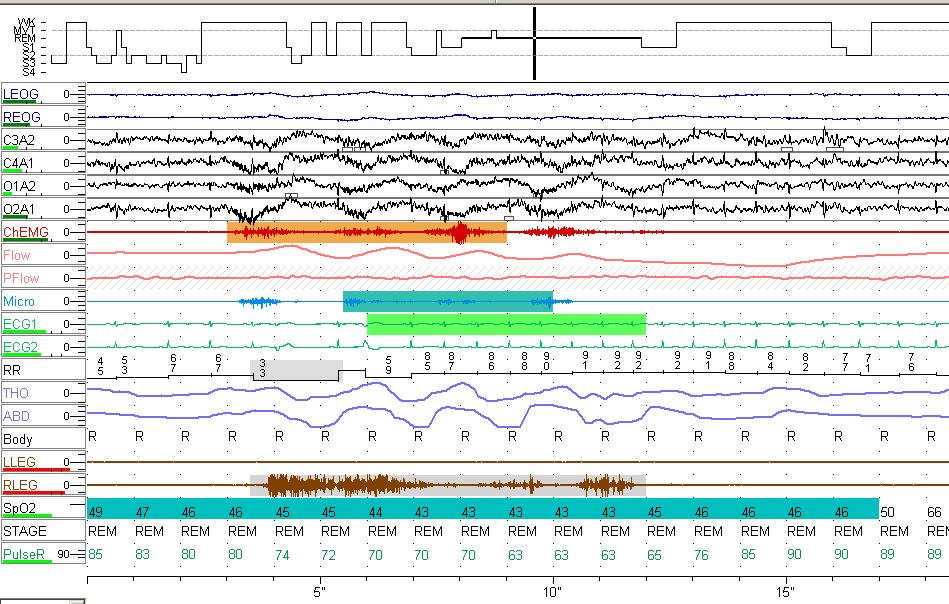Click the PulseR value 65

654,554
